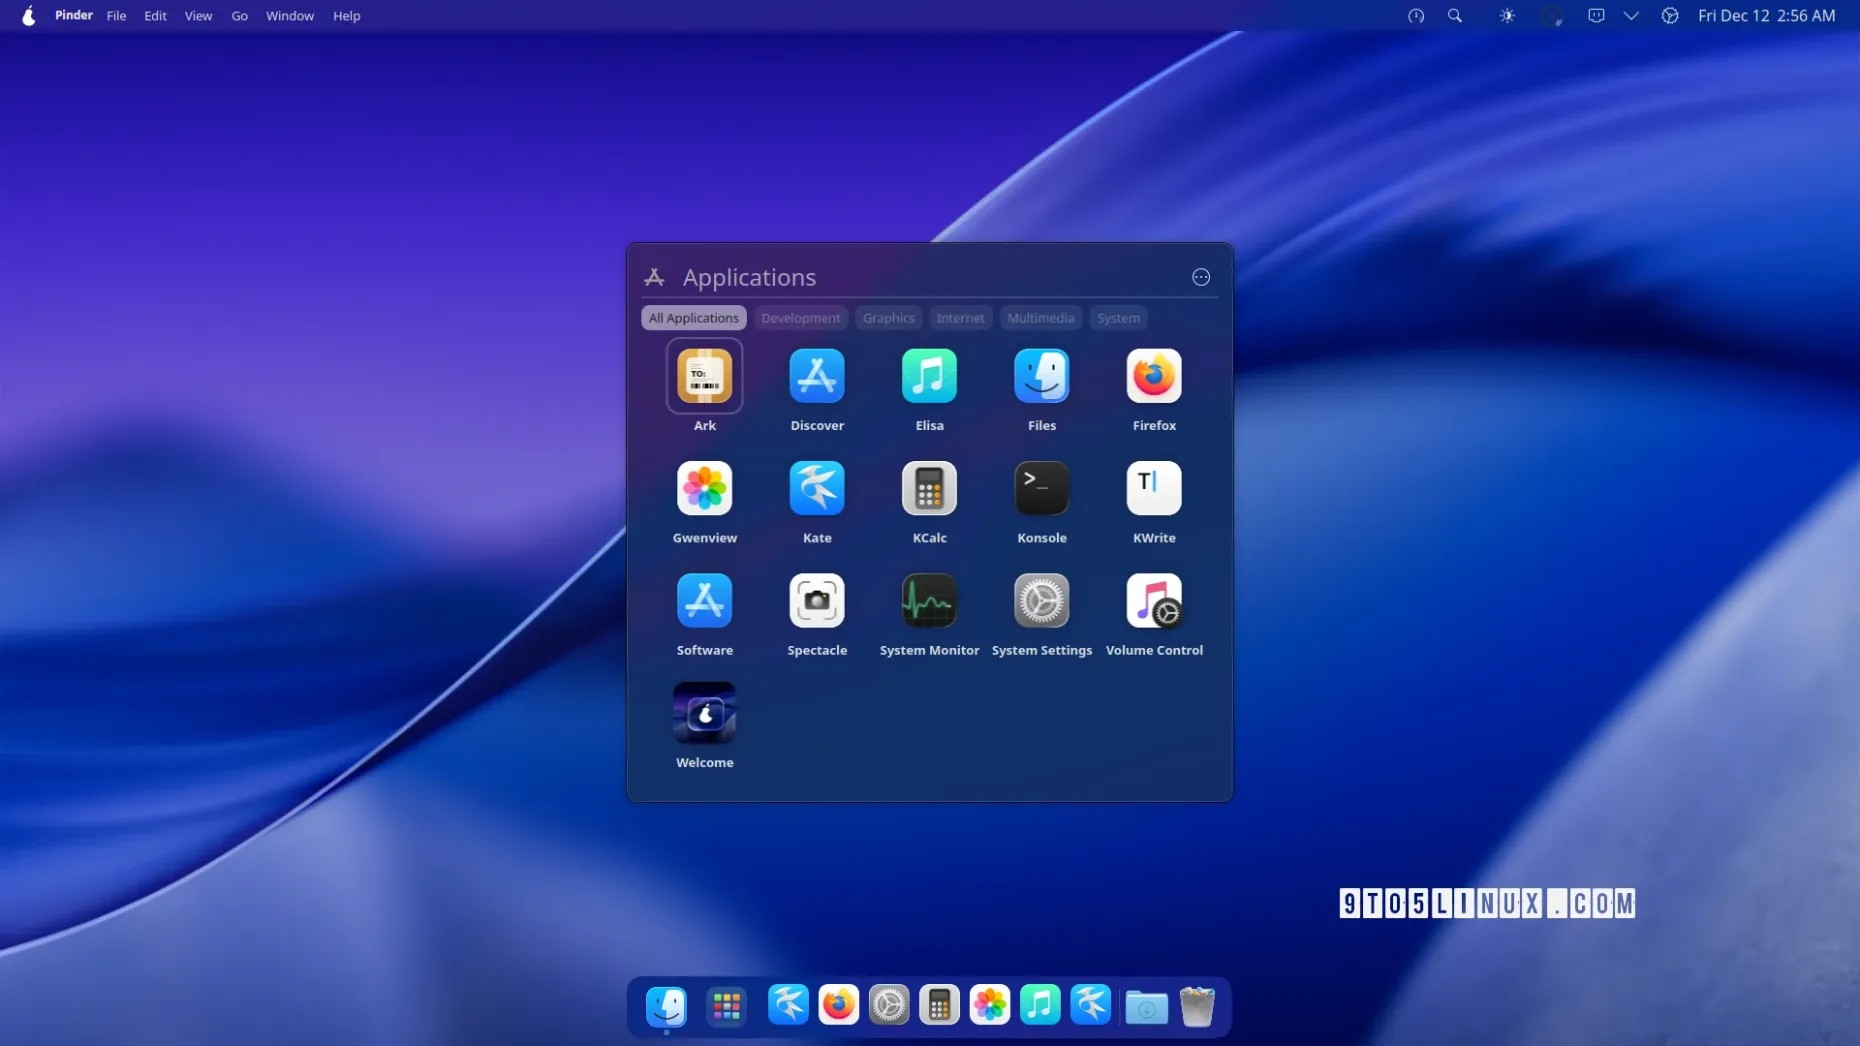The image size is (1860, 1046).
Task: Launch the Welcome app
Action: click(704, 714)
